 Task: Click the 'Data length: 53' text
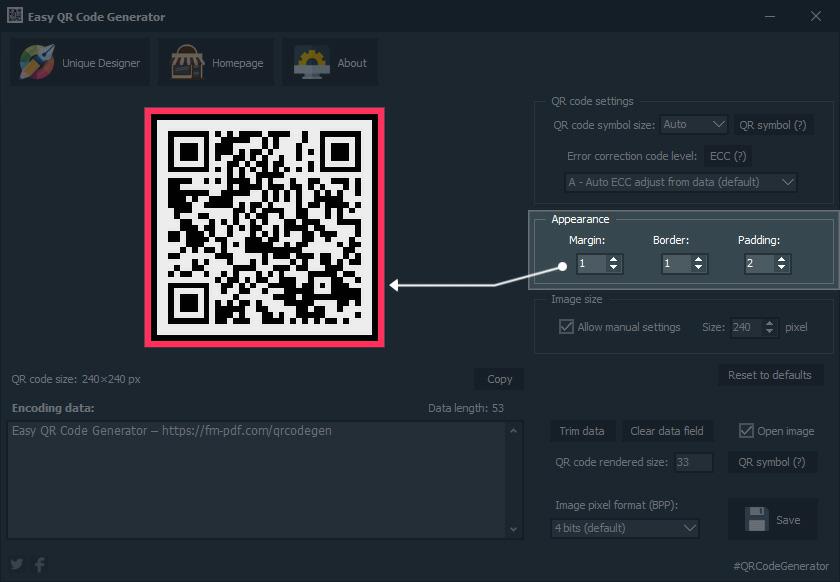point(466,408)
